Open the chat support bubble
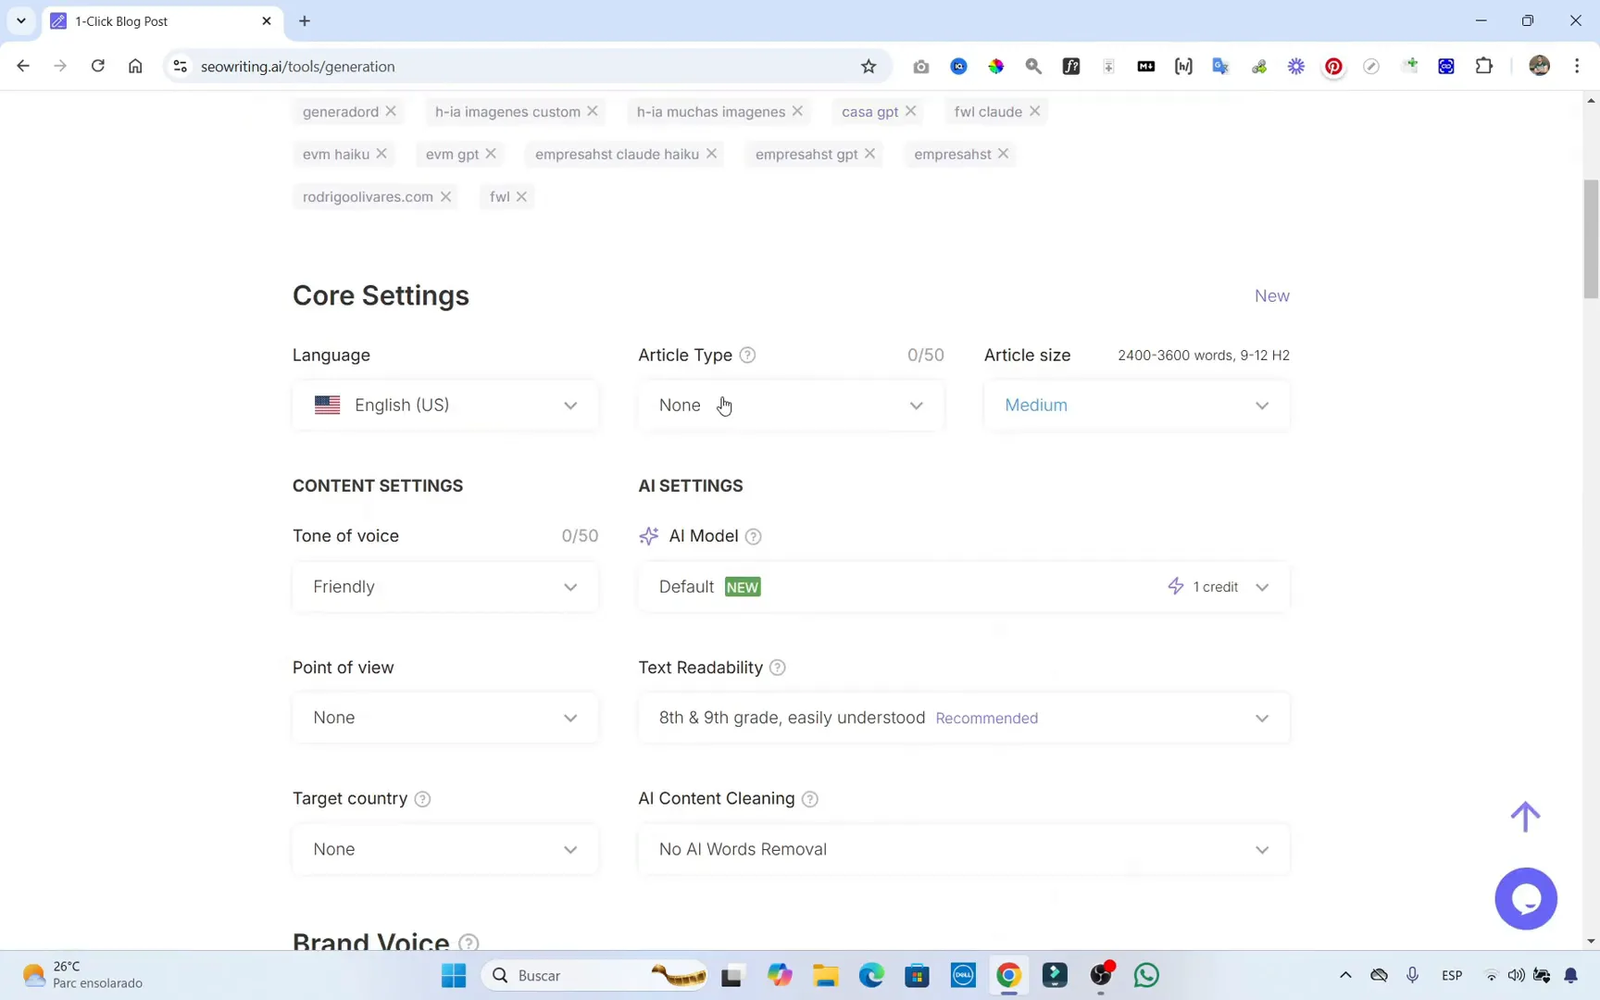Screen dimensions: 1600x1000 (1526, 898)
